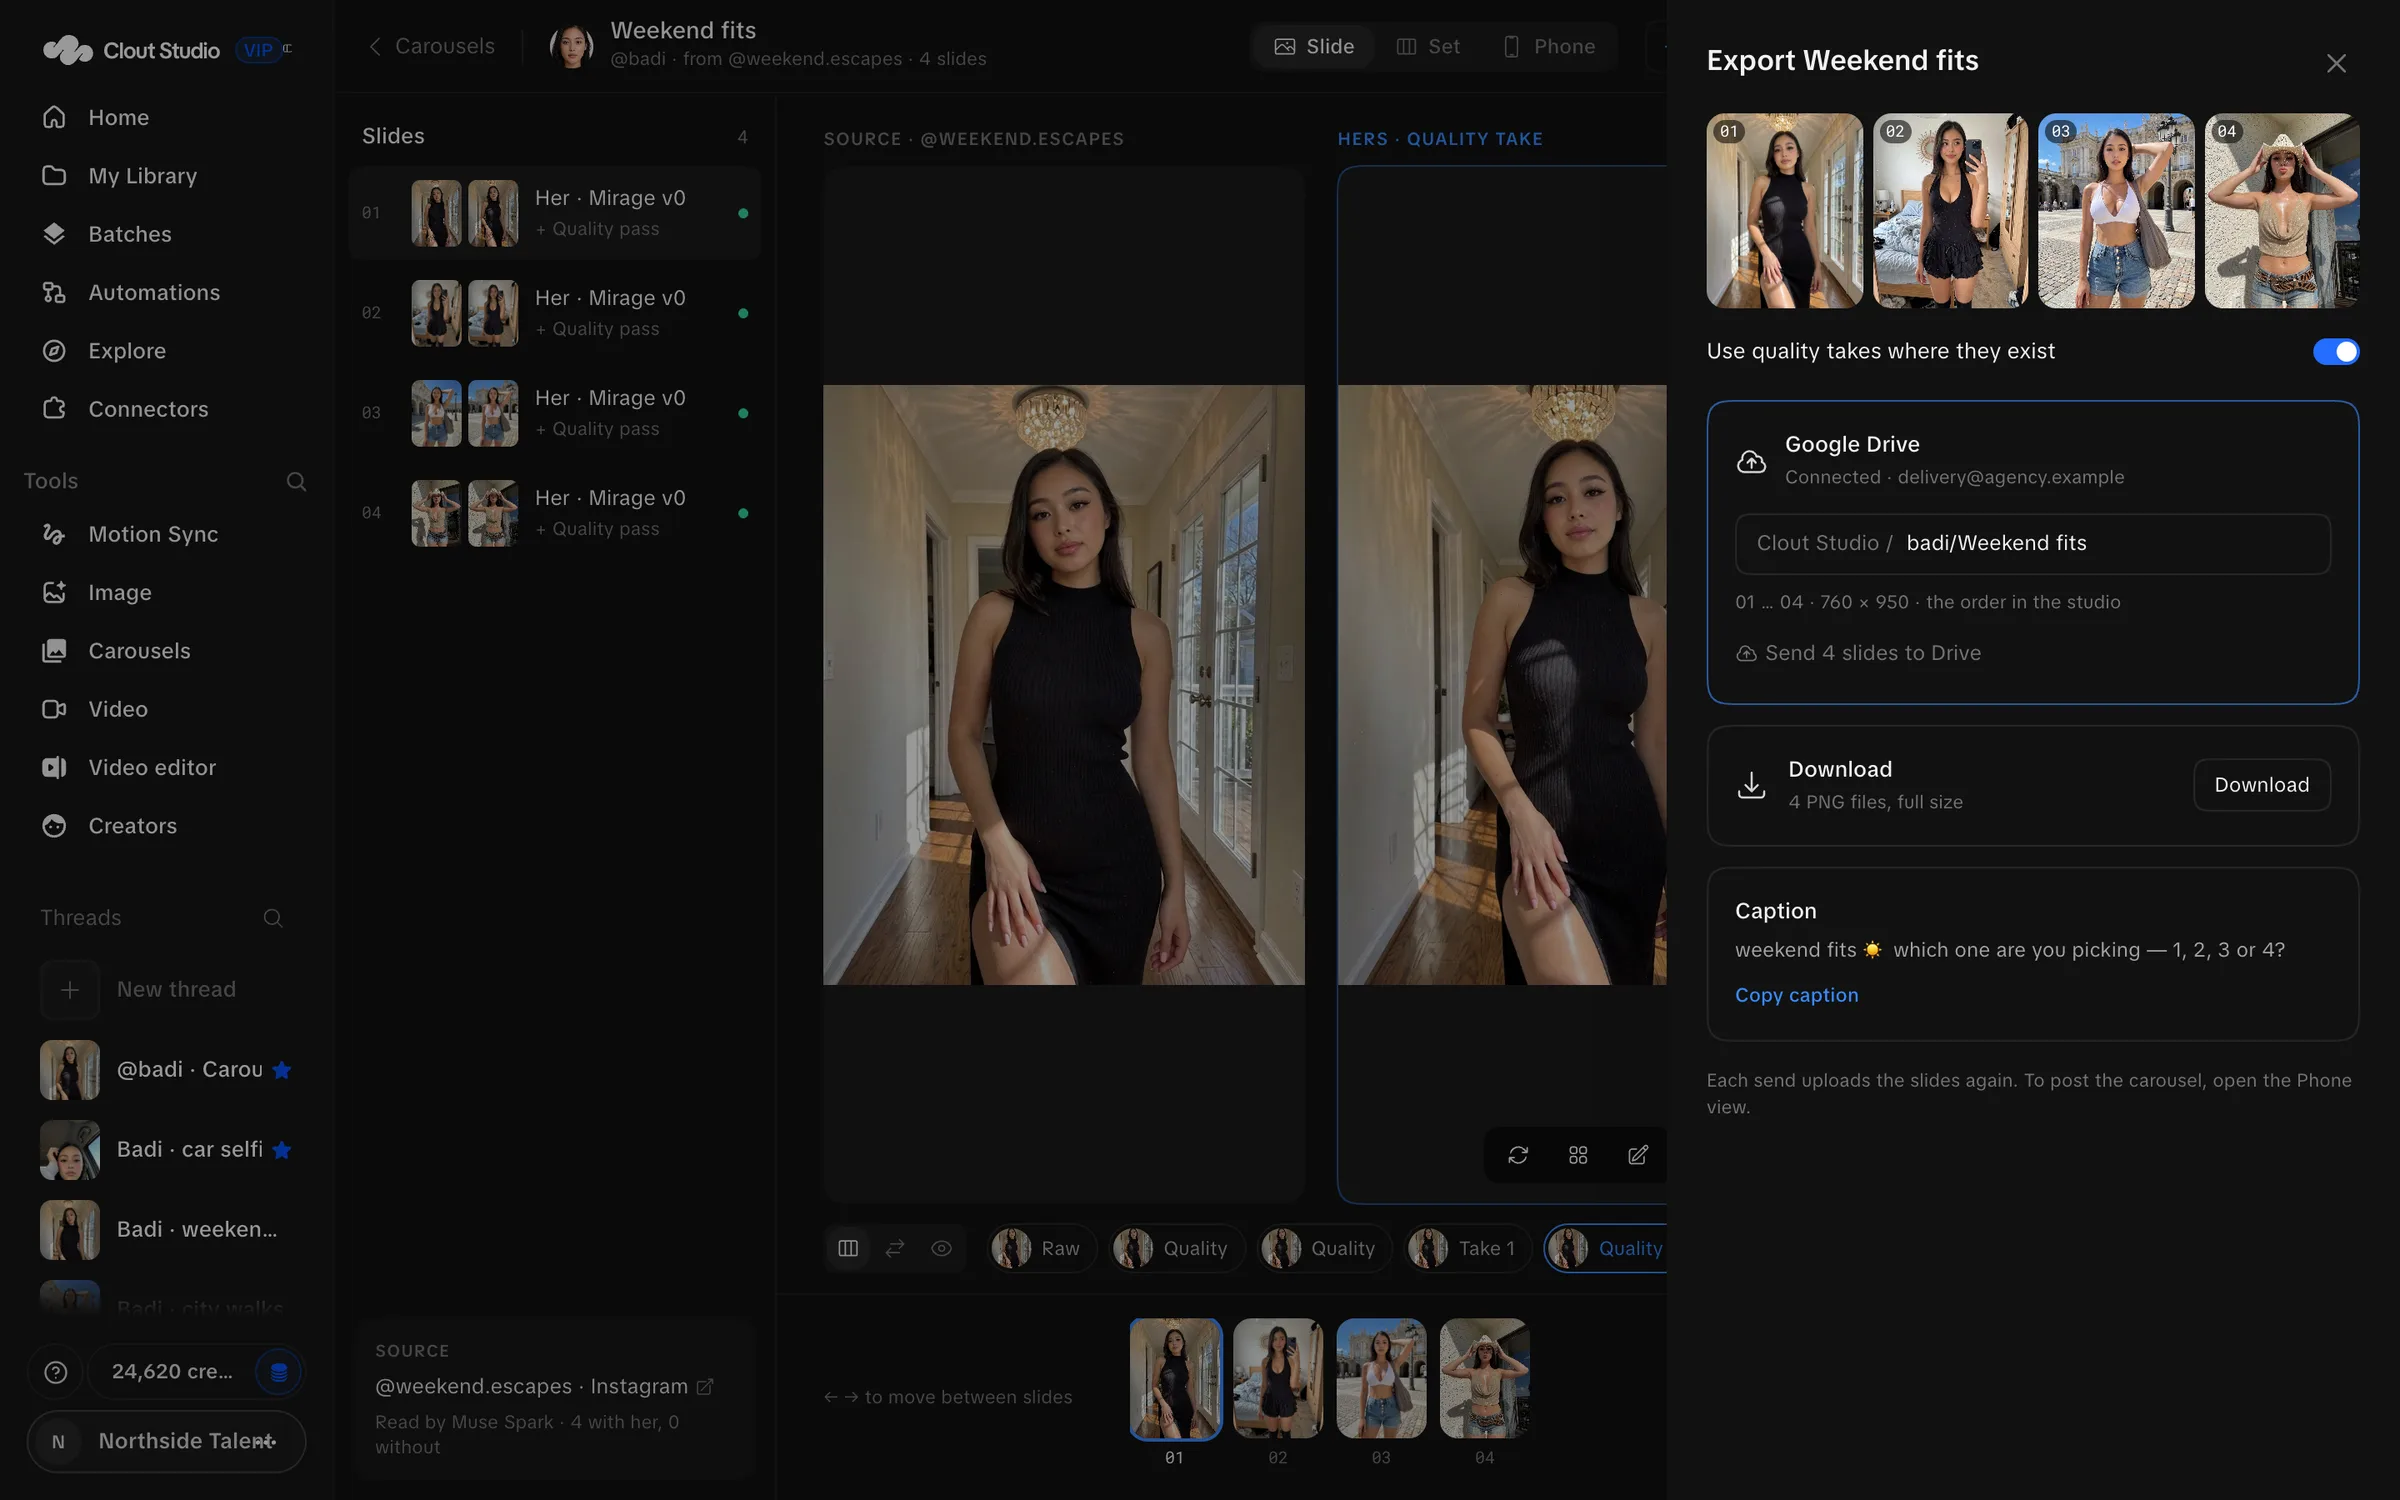Go back to Carousels list
Screen dimensions: 2400x1500
click(431, 46)
